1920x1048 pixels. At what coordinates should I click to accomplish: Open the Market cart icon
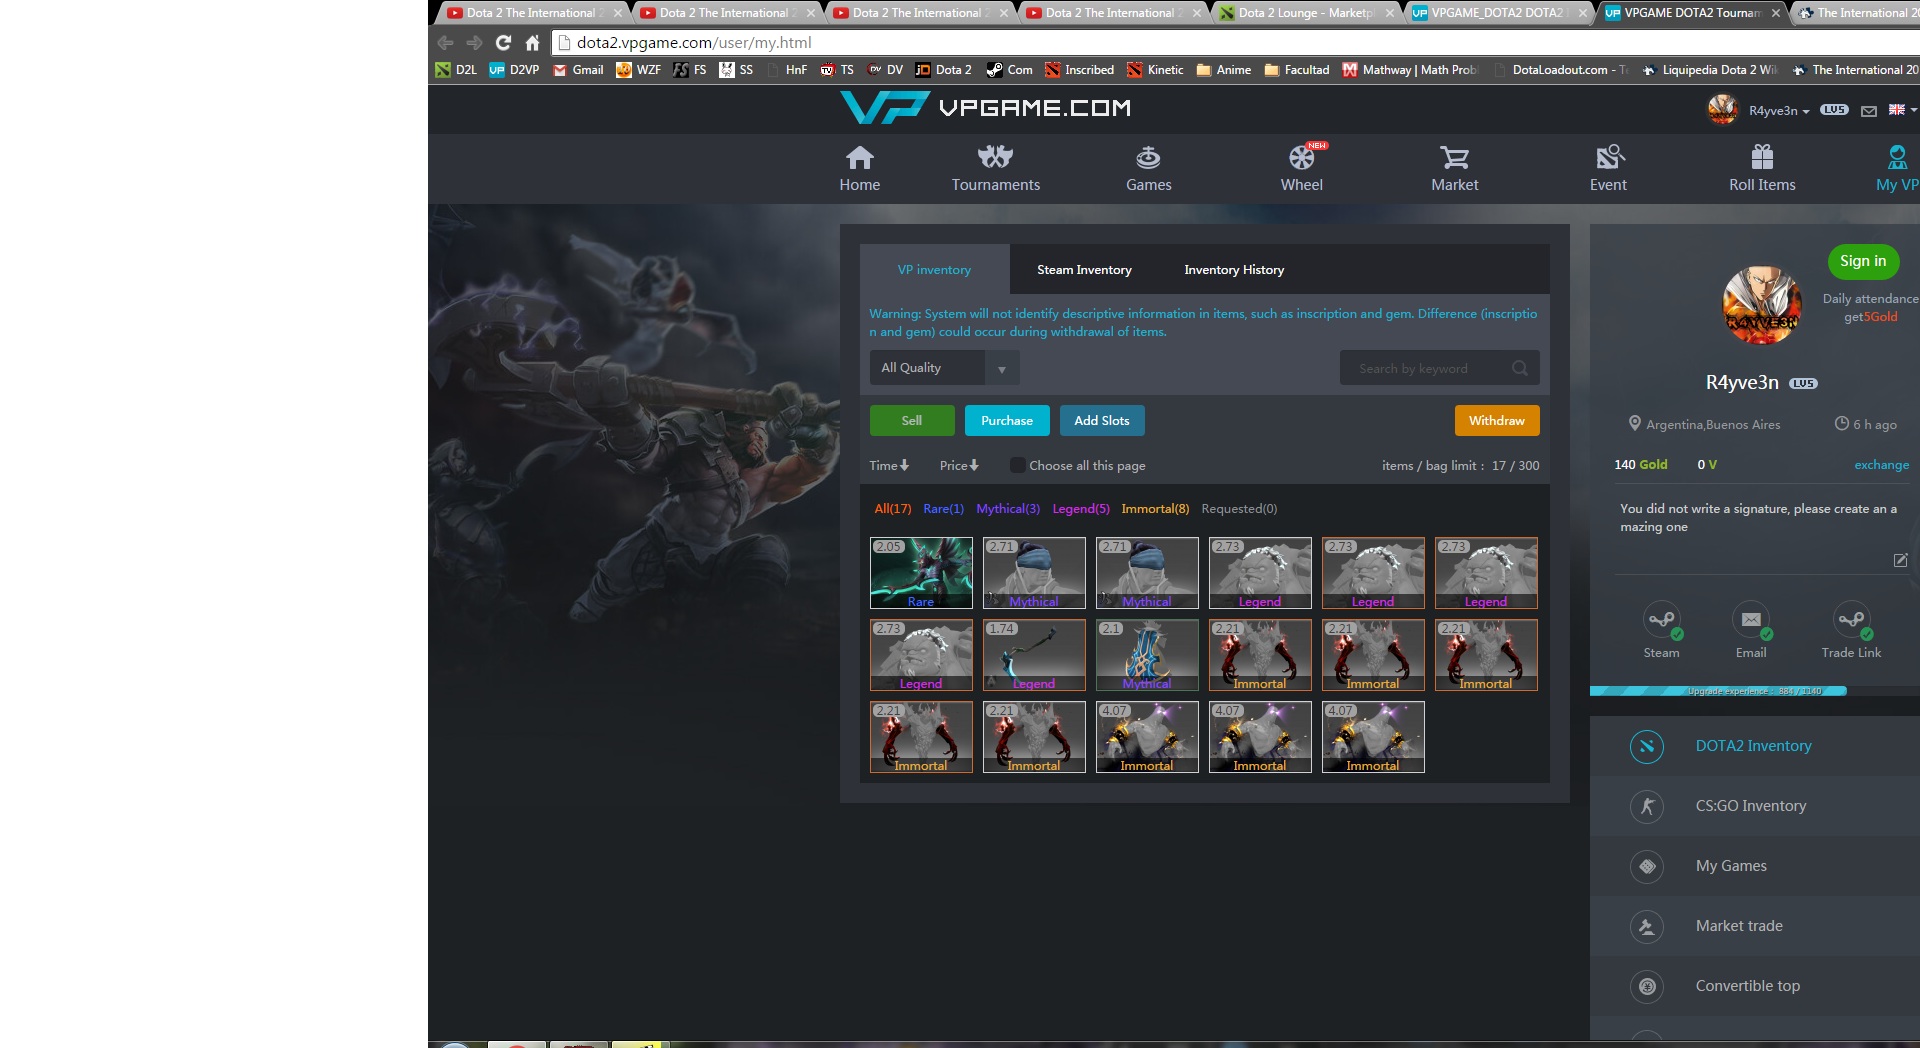point(1454,157)
